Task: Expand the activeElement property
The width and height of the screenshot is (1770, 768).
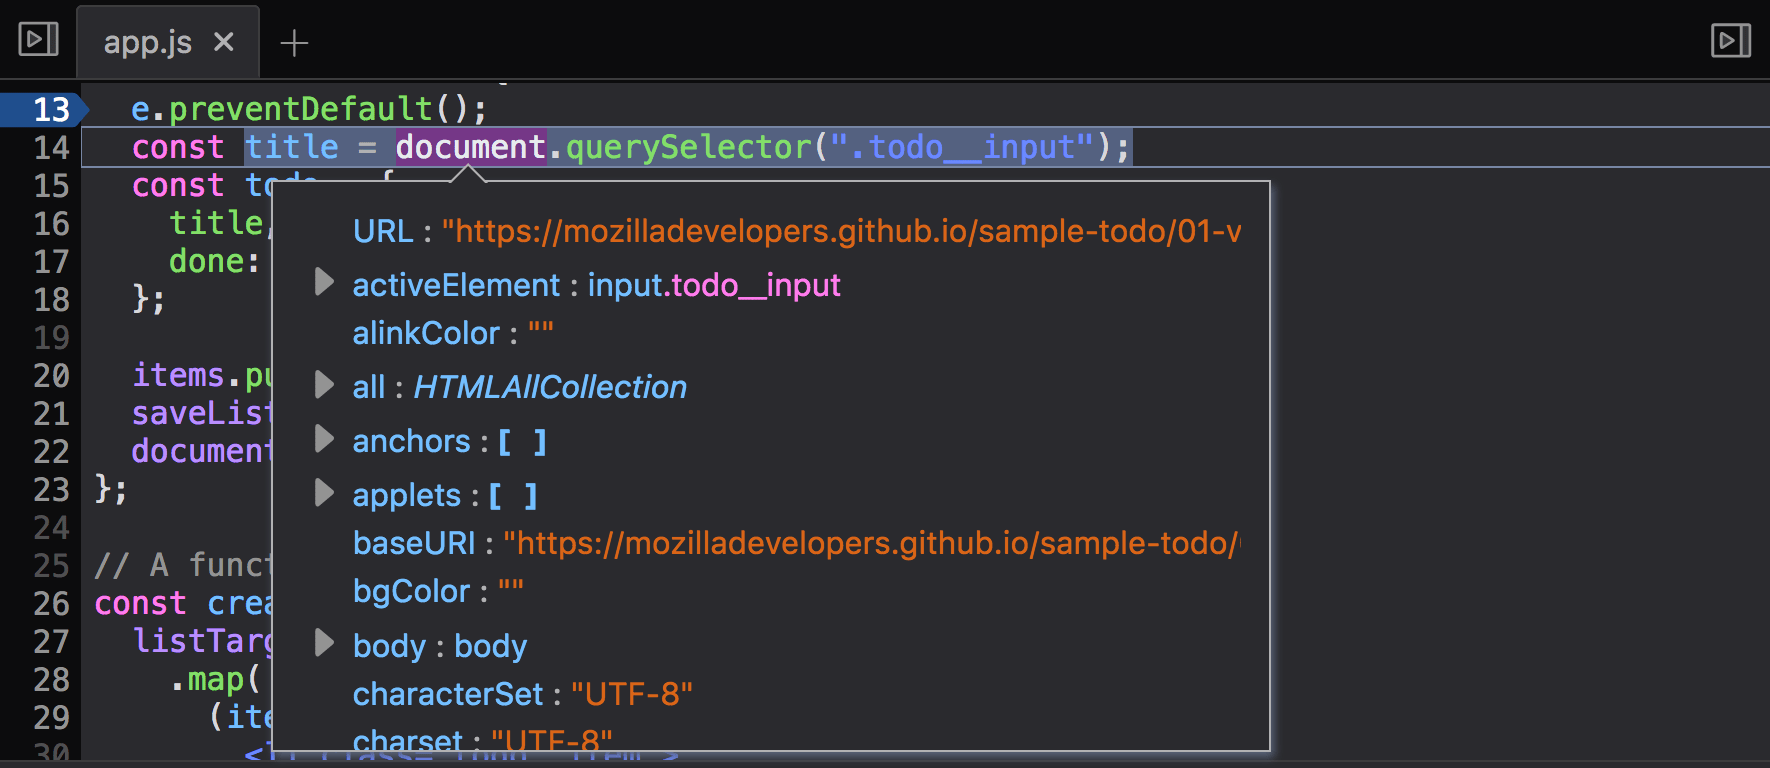Action: (x=323, y=283)
